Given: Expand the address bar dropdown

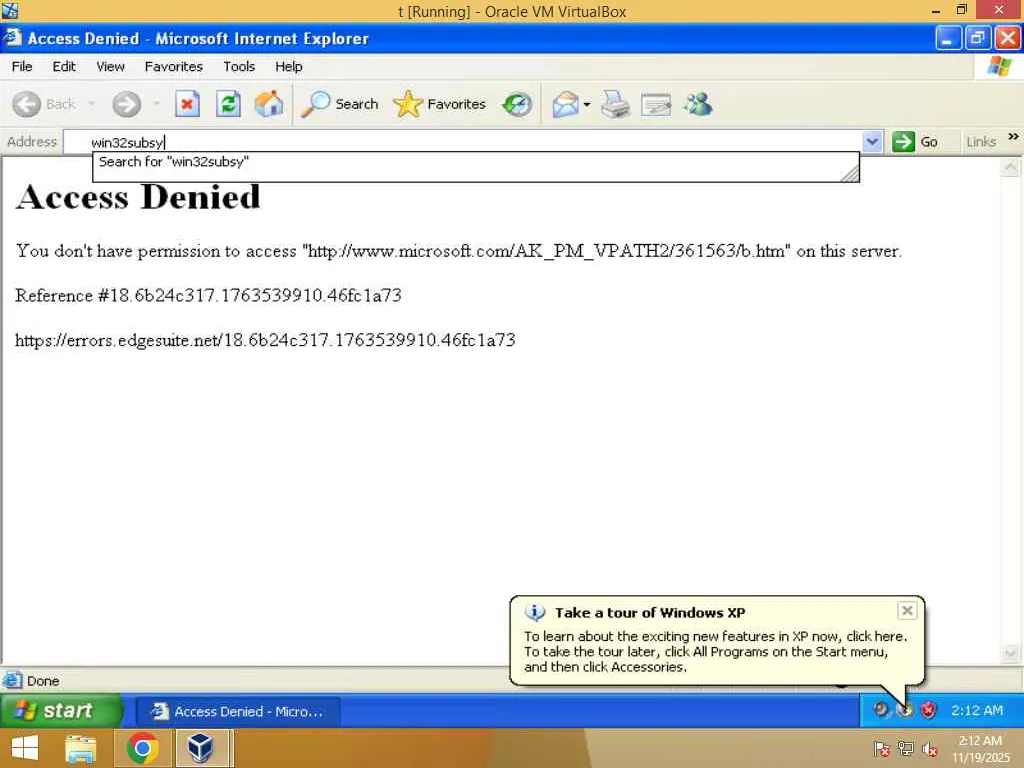Looking at the screenshot, I should pyautogui.click(x=872, y=142).
